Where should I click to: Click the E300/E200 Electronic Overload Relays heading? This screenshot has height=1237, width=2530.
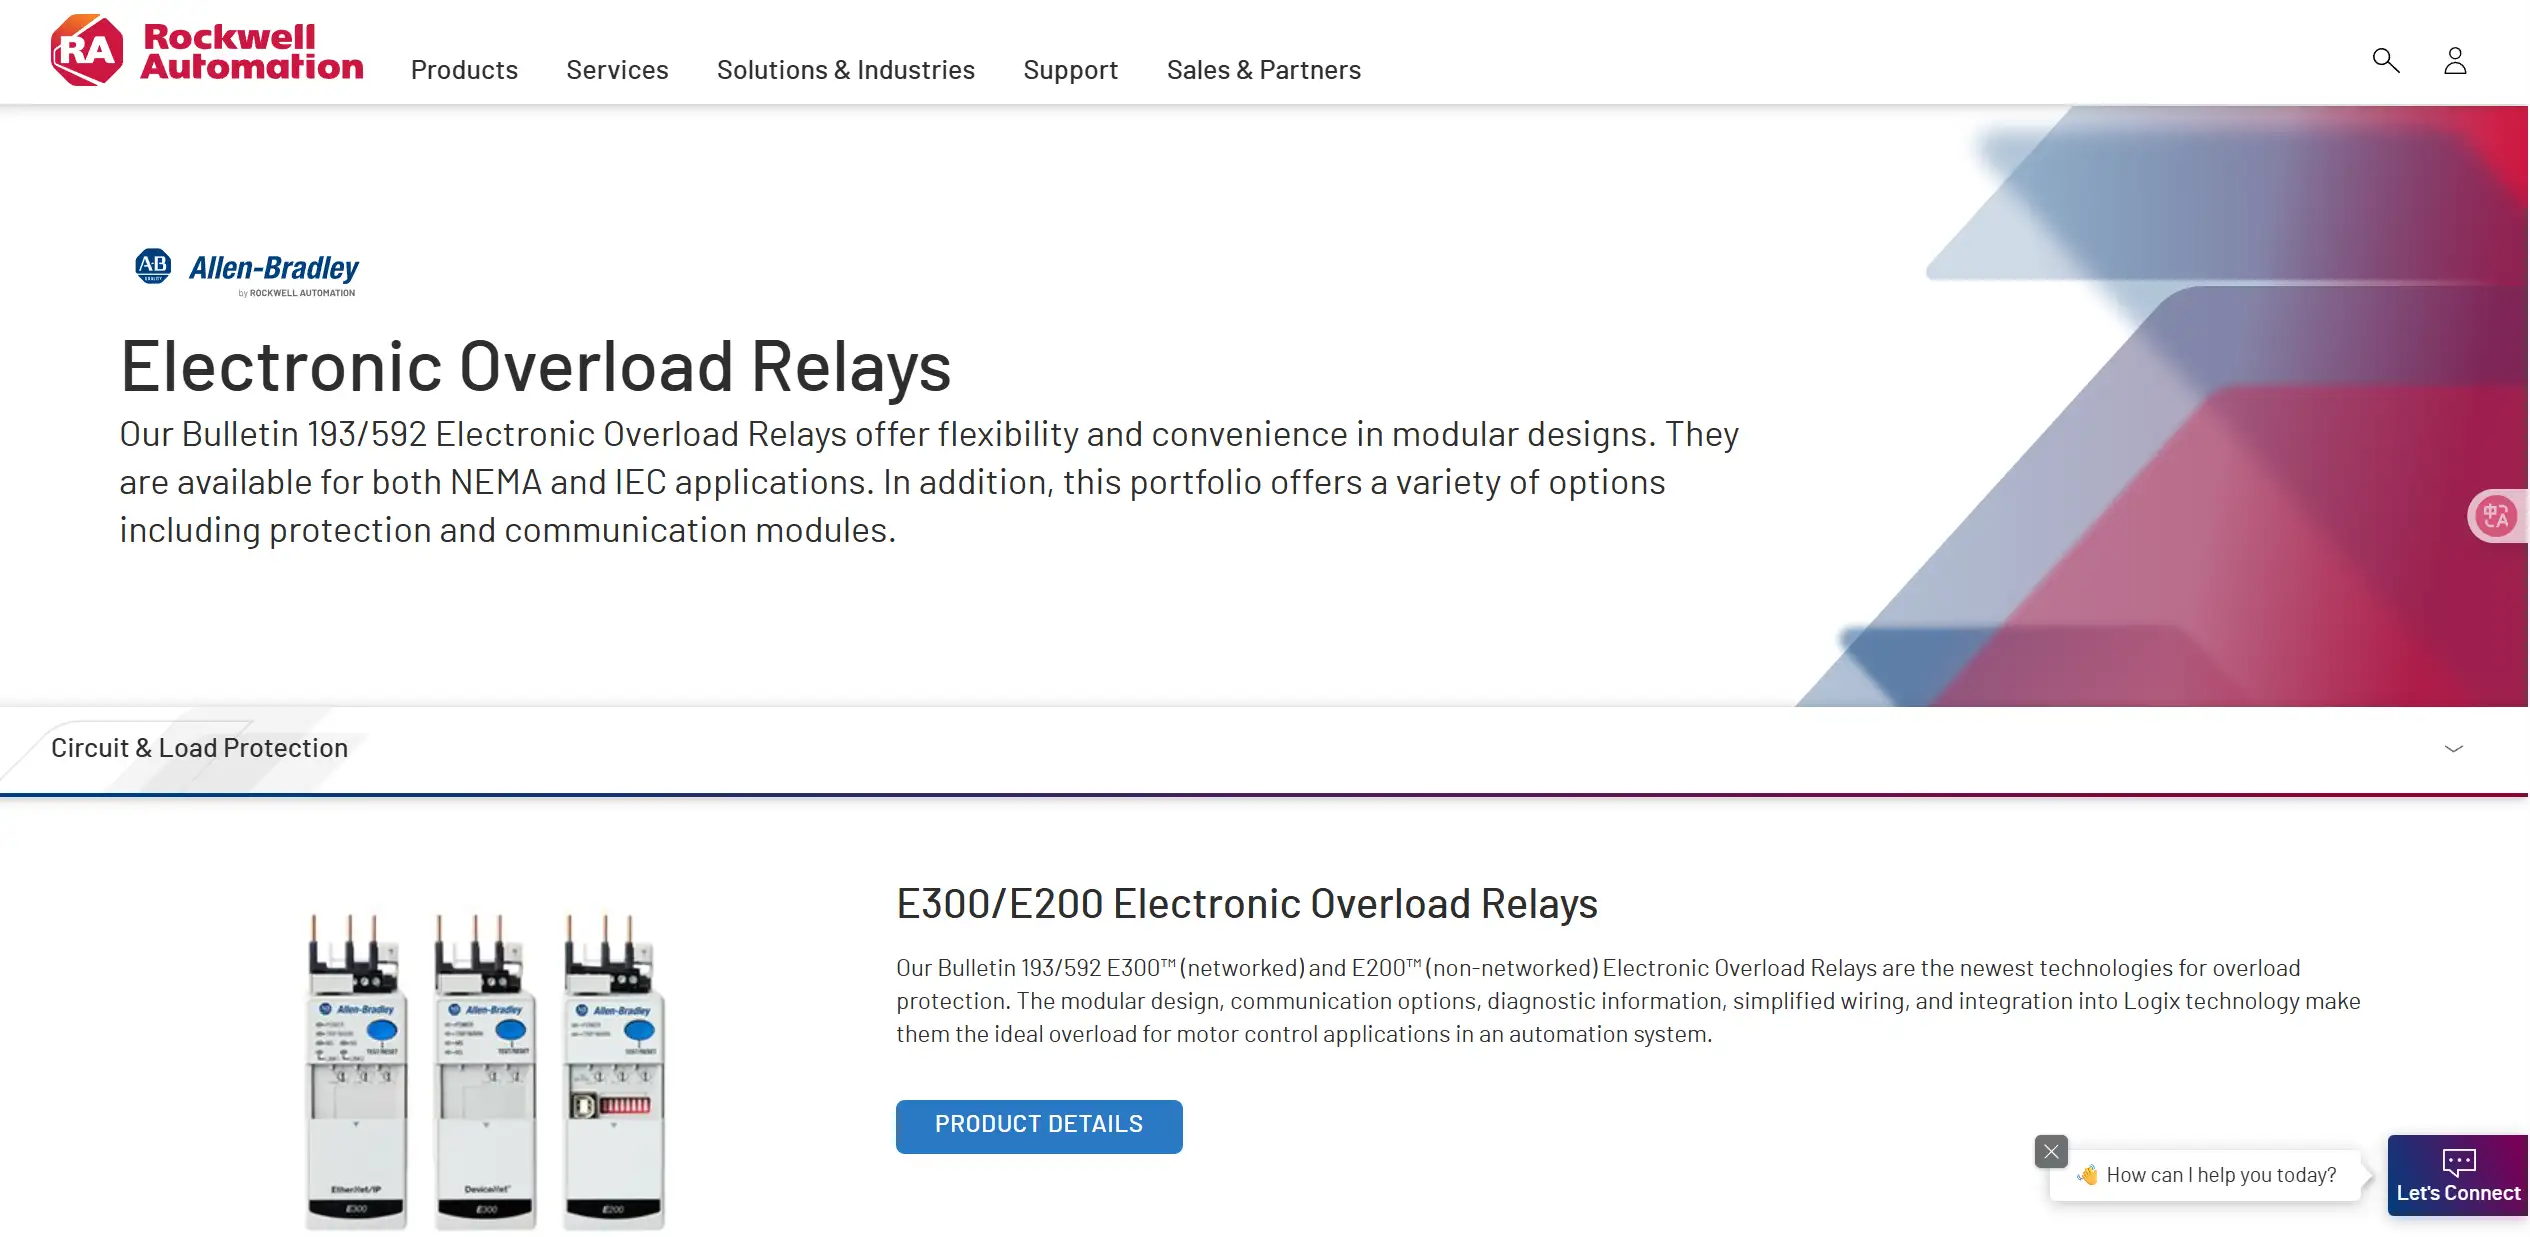(1246, 904)
